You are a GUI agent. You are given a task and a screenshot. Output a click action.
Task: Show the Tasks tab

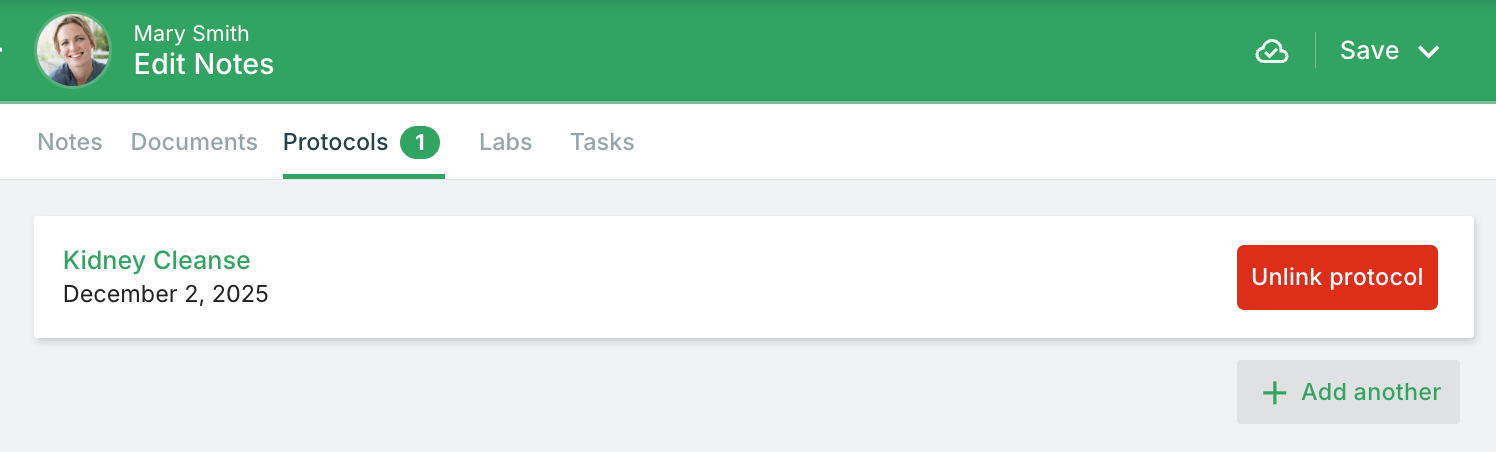pyautogui.click(x=602, y=142)
